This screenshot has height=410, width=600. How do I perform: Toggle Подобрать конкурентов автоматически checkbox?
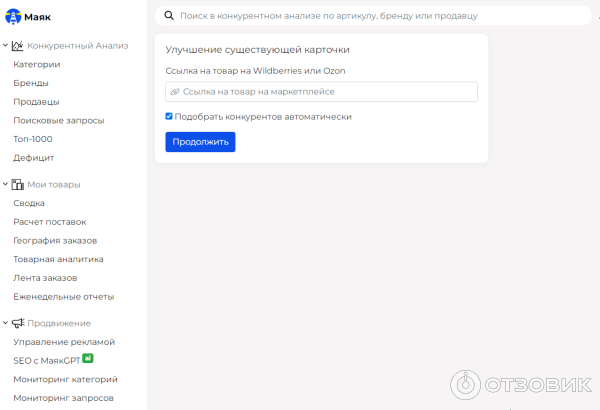pyautogui.click(x=169, y=117)
